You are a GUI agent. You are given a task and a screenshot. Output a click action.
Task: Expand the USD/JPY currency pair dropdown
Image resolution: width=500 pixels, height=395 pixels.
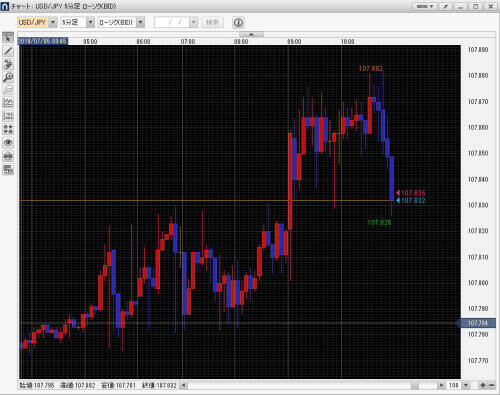[x=53, y=22]
